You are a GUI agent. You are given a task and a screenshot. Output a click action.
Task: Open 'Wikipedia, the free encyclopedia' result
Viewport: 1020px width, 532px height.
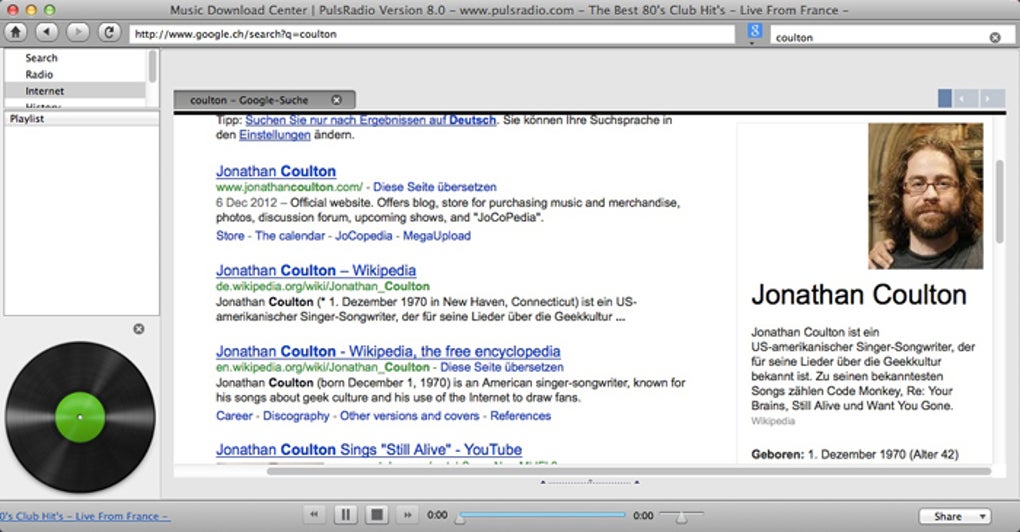pos(388,351)
